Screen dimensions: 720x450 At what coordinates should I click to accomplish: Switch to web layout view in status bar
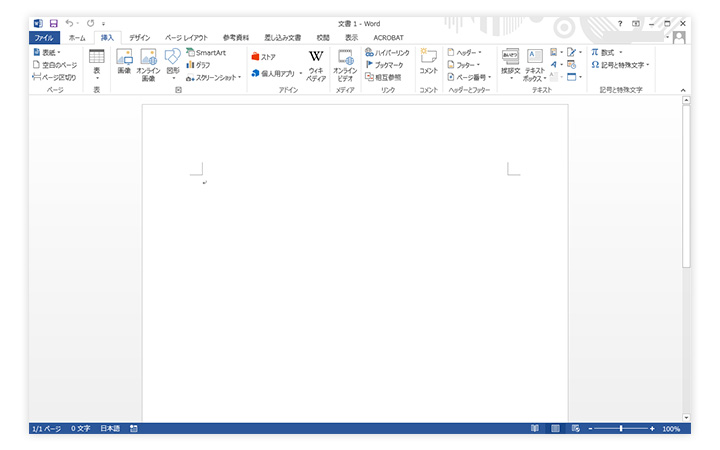click(575, 428)
